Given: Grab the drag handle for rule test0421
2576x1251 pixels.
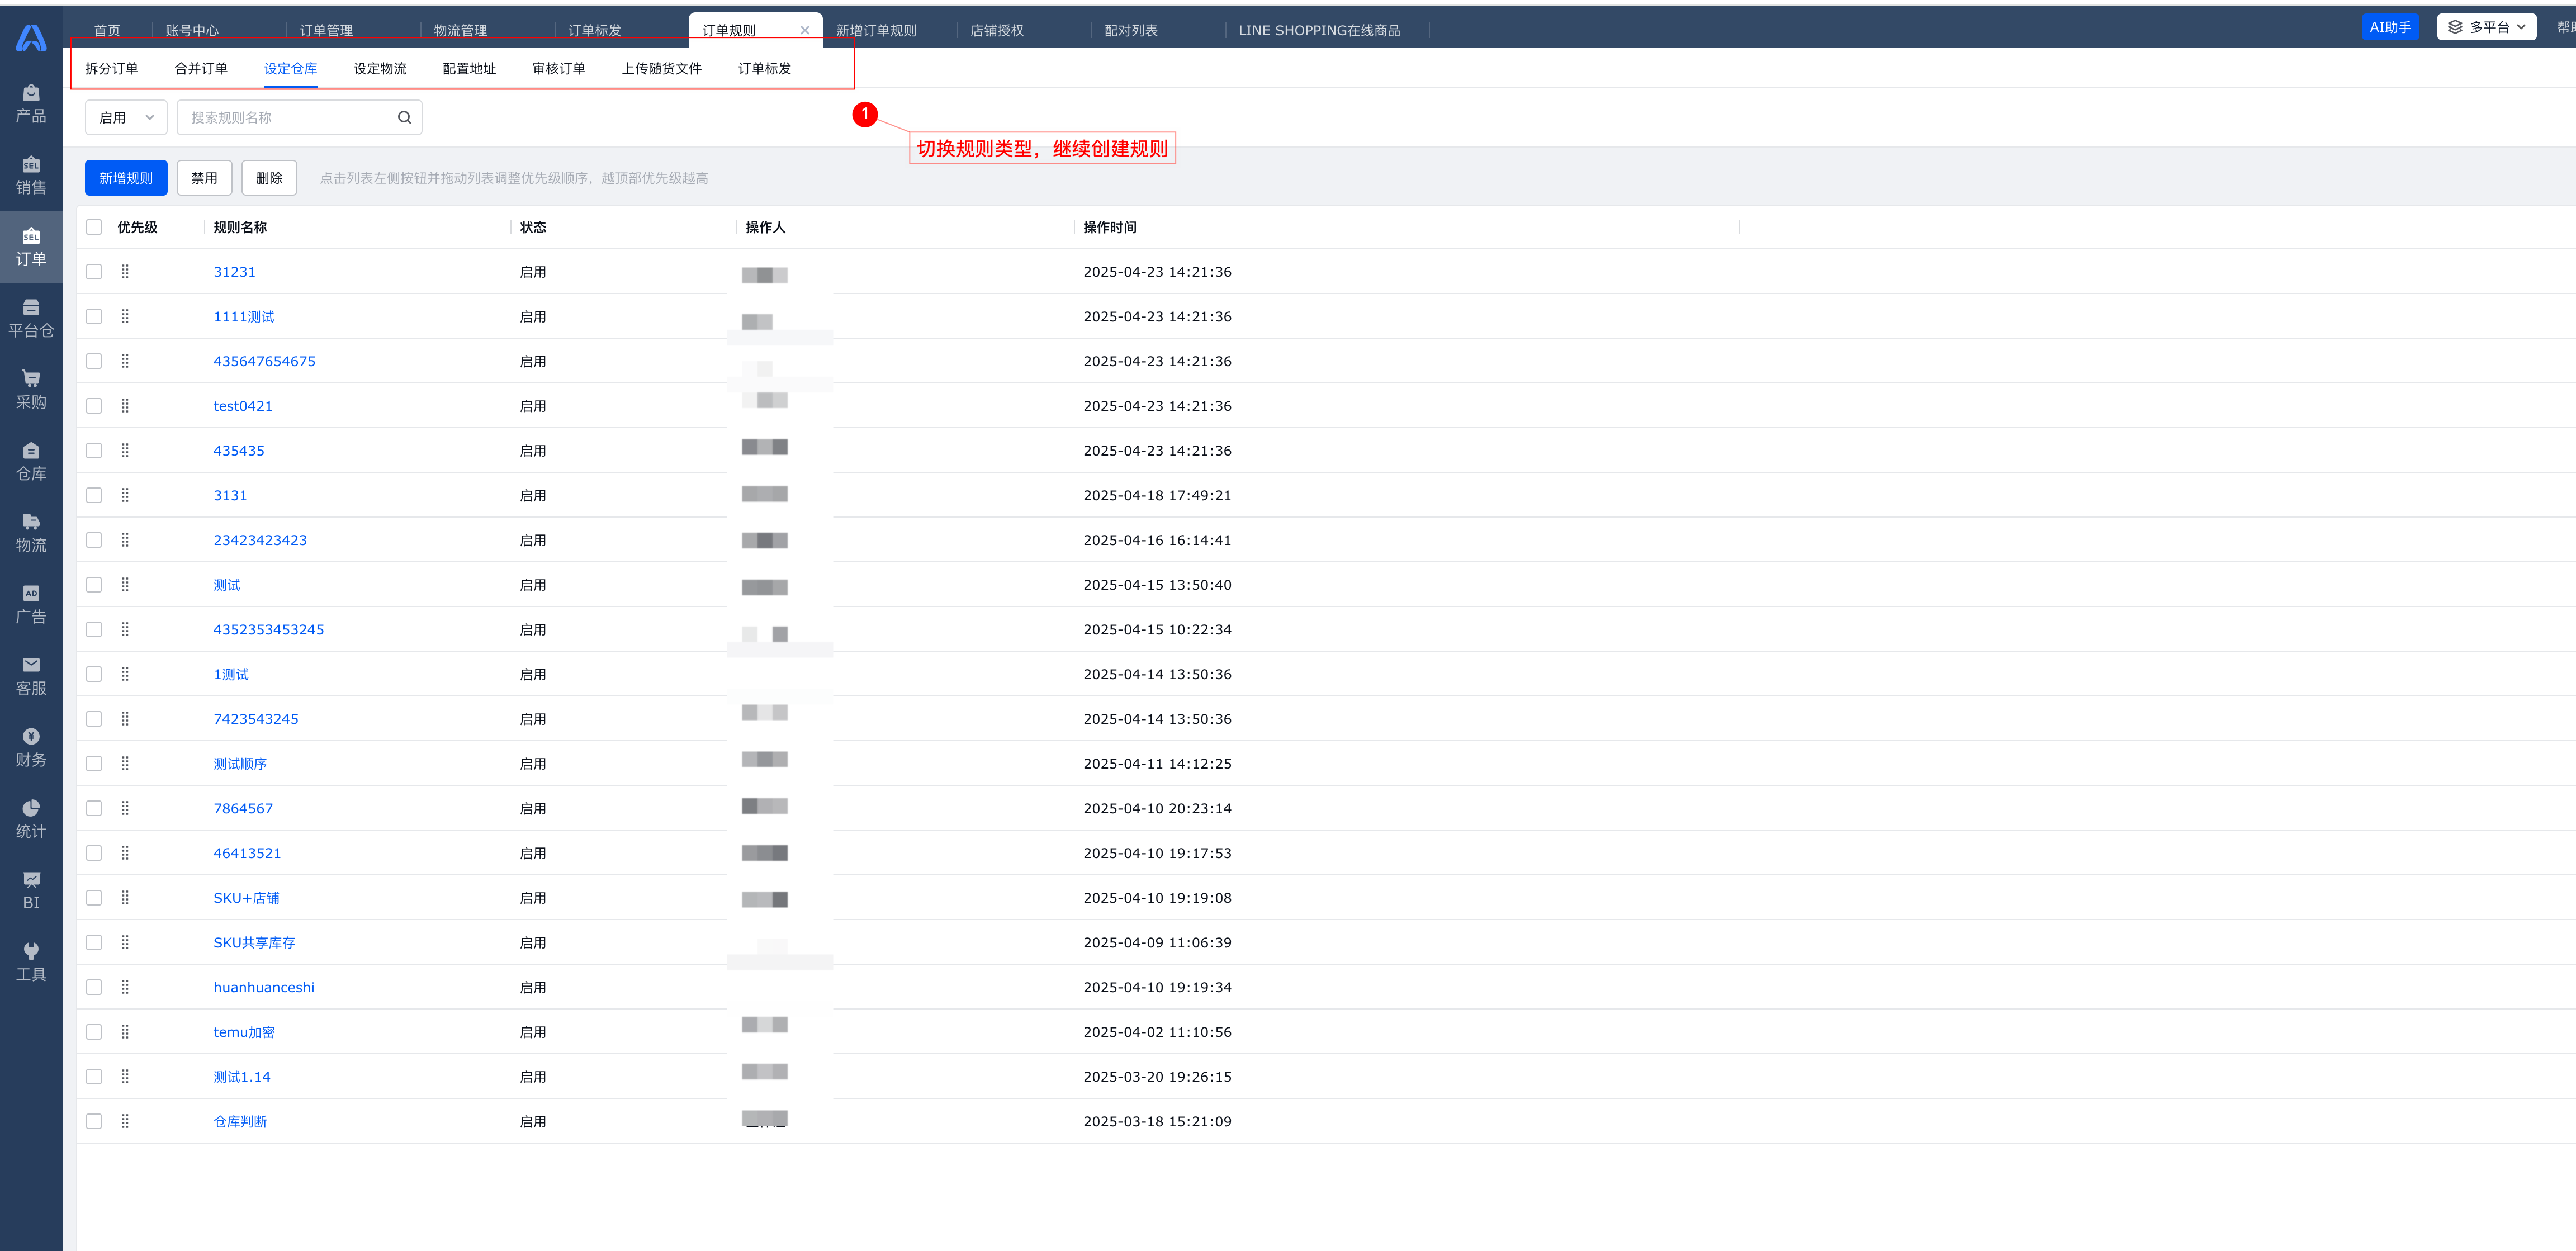Looking at the screenshot, I should click(x=125, y=406).
